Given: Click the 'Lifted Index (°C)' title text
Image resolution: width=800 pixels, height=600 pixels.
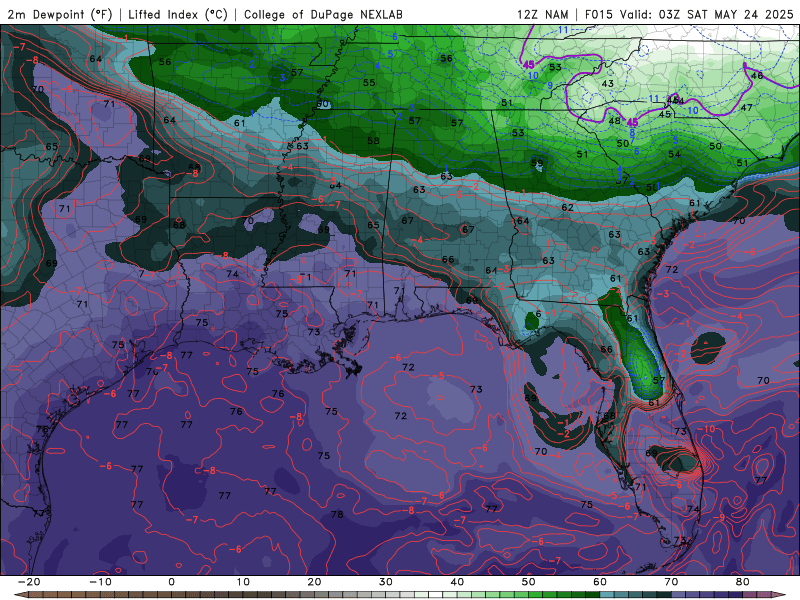Looking at the screenshot, I should point(178,14).
